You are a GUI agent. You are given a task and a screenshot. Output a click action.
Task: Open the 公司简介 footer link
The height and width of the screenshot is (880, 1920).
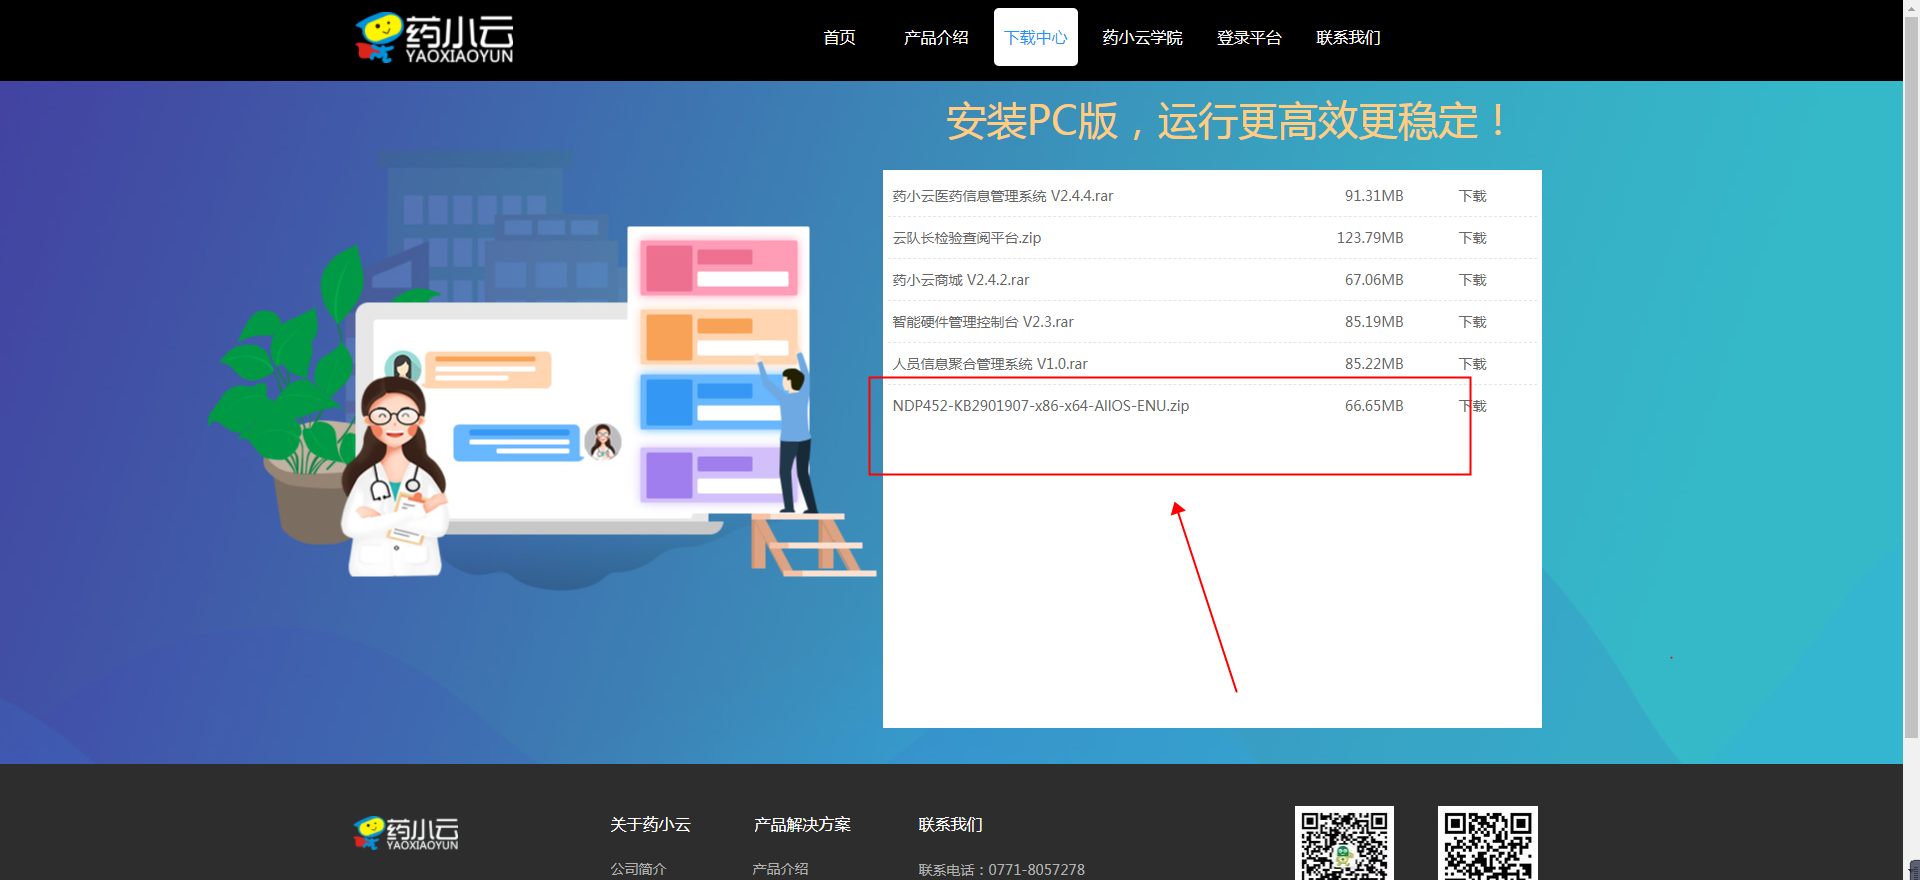tap(638, 869)
